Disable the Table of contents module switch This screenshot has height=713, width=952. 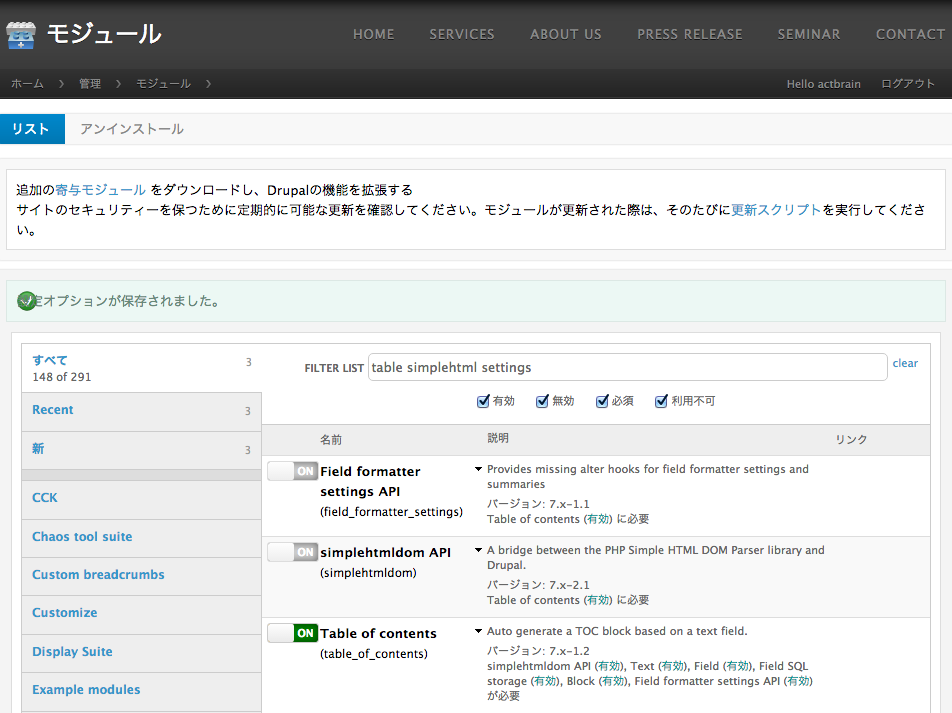pos(292,633)
